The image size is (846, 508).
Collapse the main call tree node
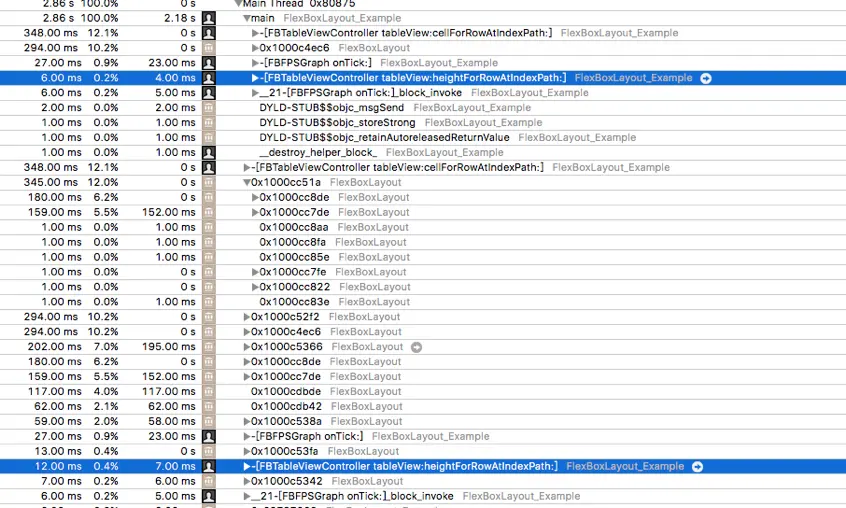point(247,18)
